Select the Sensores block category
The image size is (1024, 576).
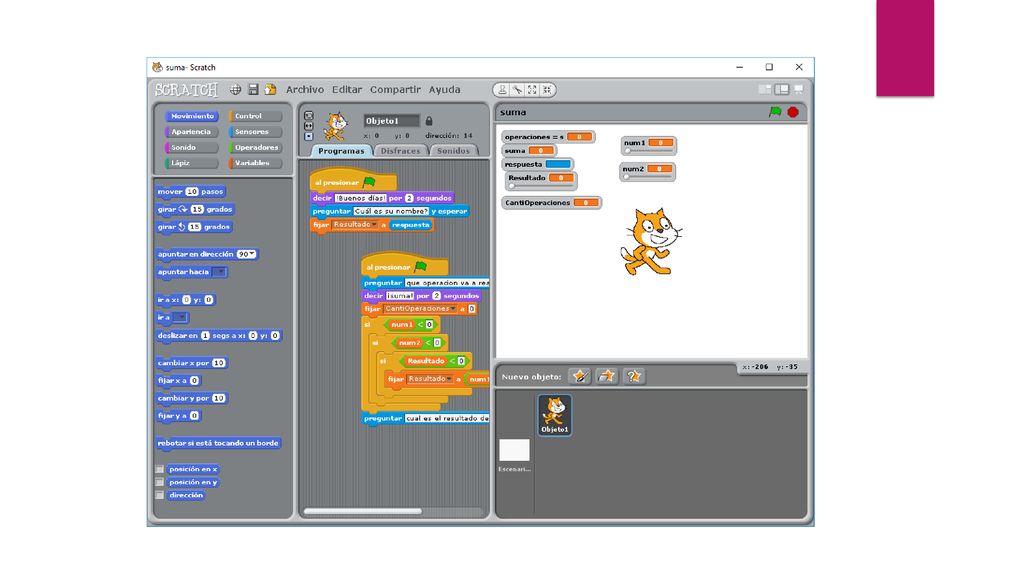click(255, 131)
